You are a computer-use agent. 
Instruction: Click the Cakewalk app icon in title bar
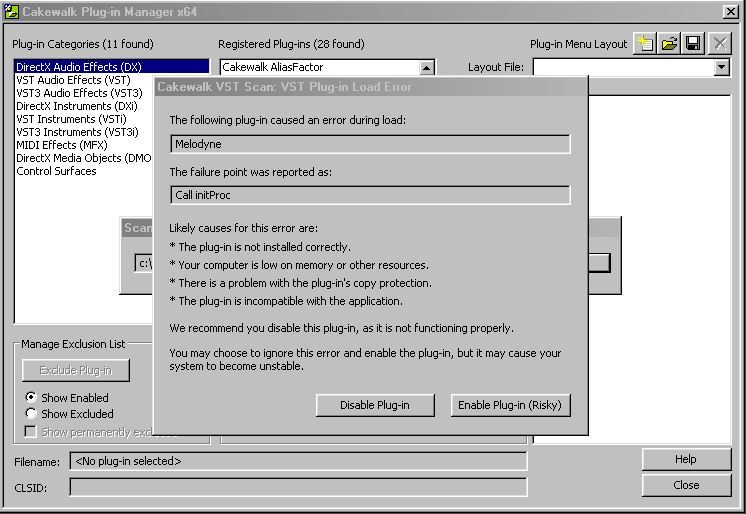(11, 11)
